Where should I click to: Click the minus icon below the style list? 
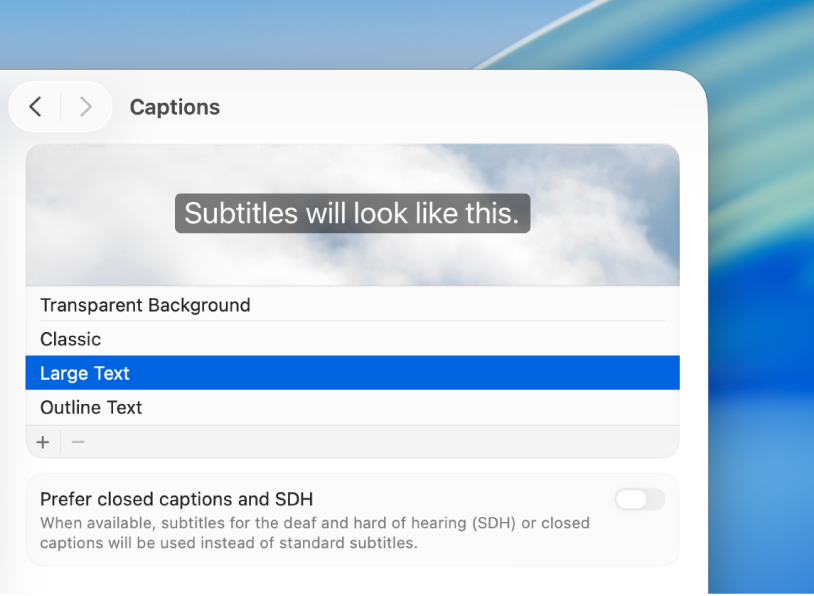78,441
